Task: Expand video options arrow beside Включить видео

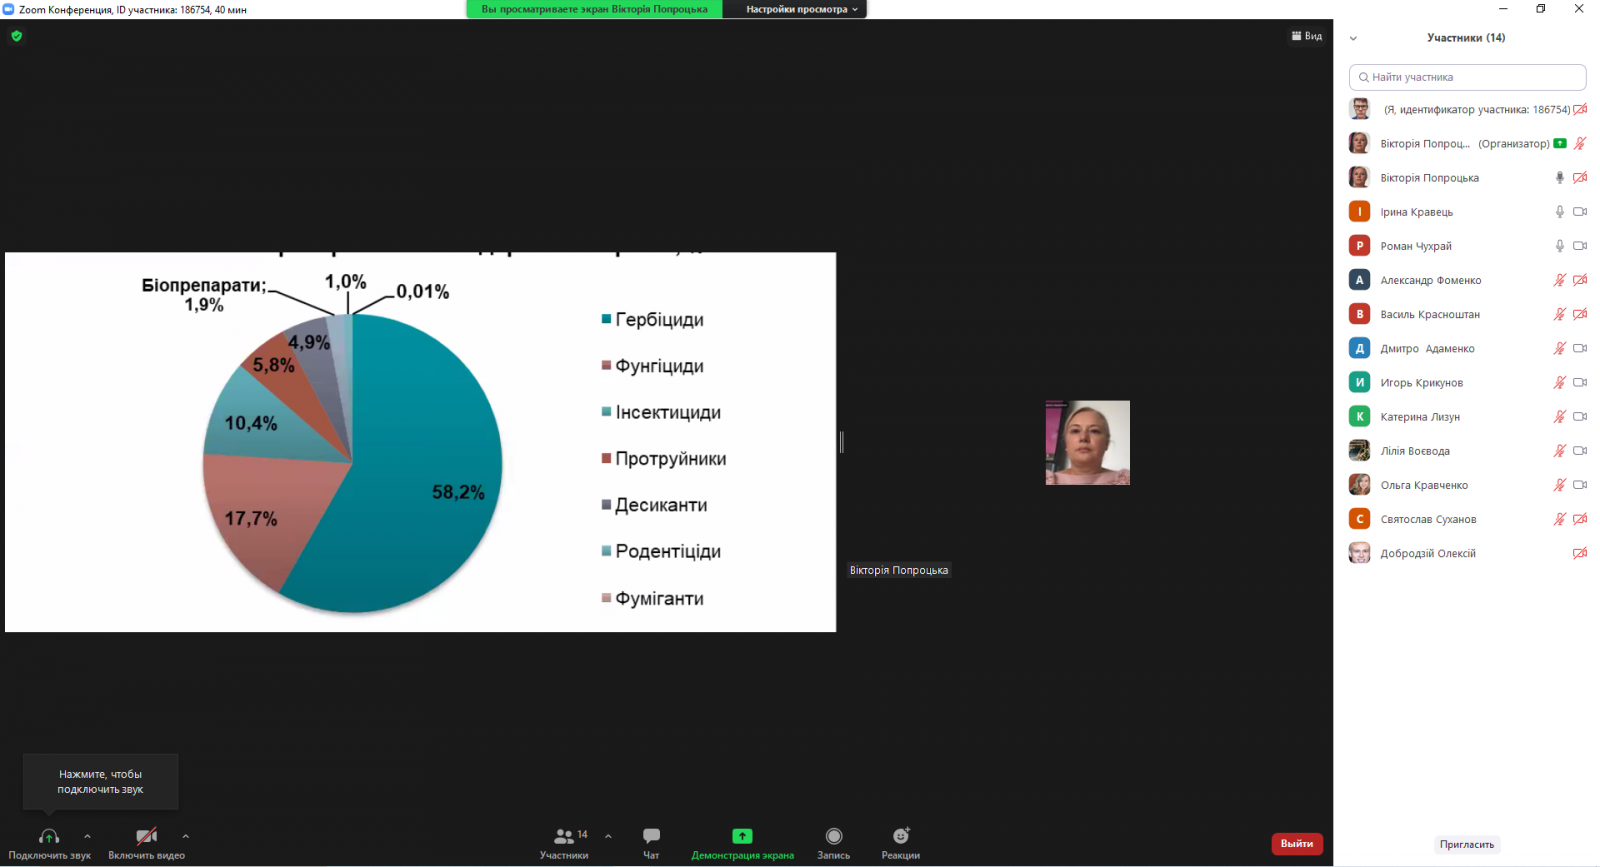Action: (x=185, y=836)
